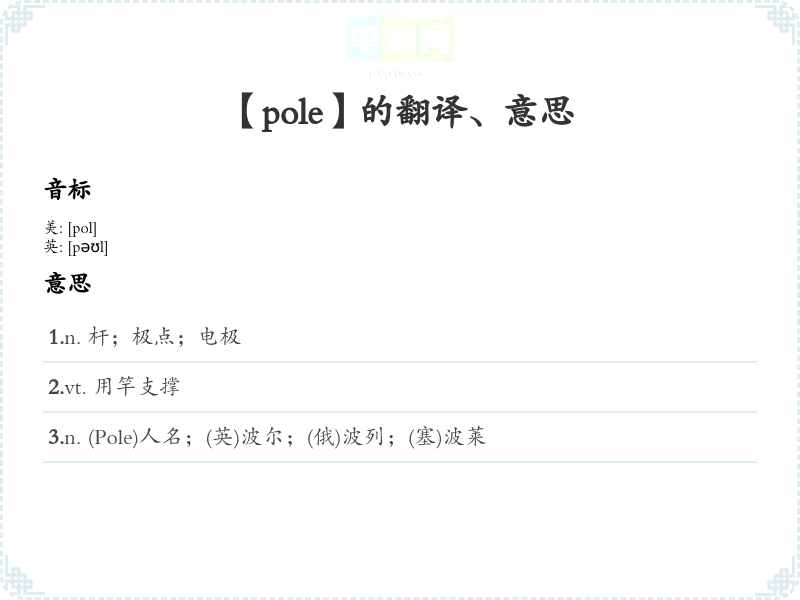Click the top-right corner ornament
This screenshot has height=600, width=800.
click(782, 18)
